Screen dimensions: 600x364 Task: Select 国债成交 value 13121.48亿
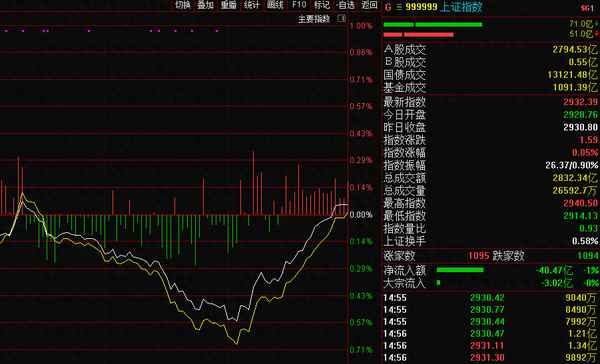[x=572, y=75]
